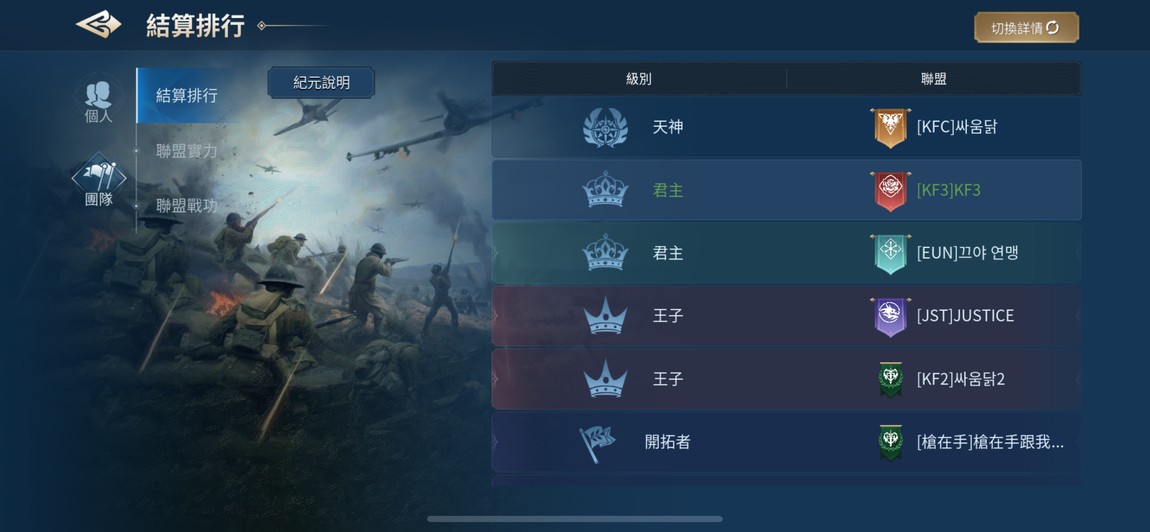Tap the back arrow icon

[98, 24]
